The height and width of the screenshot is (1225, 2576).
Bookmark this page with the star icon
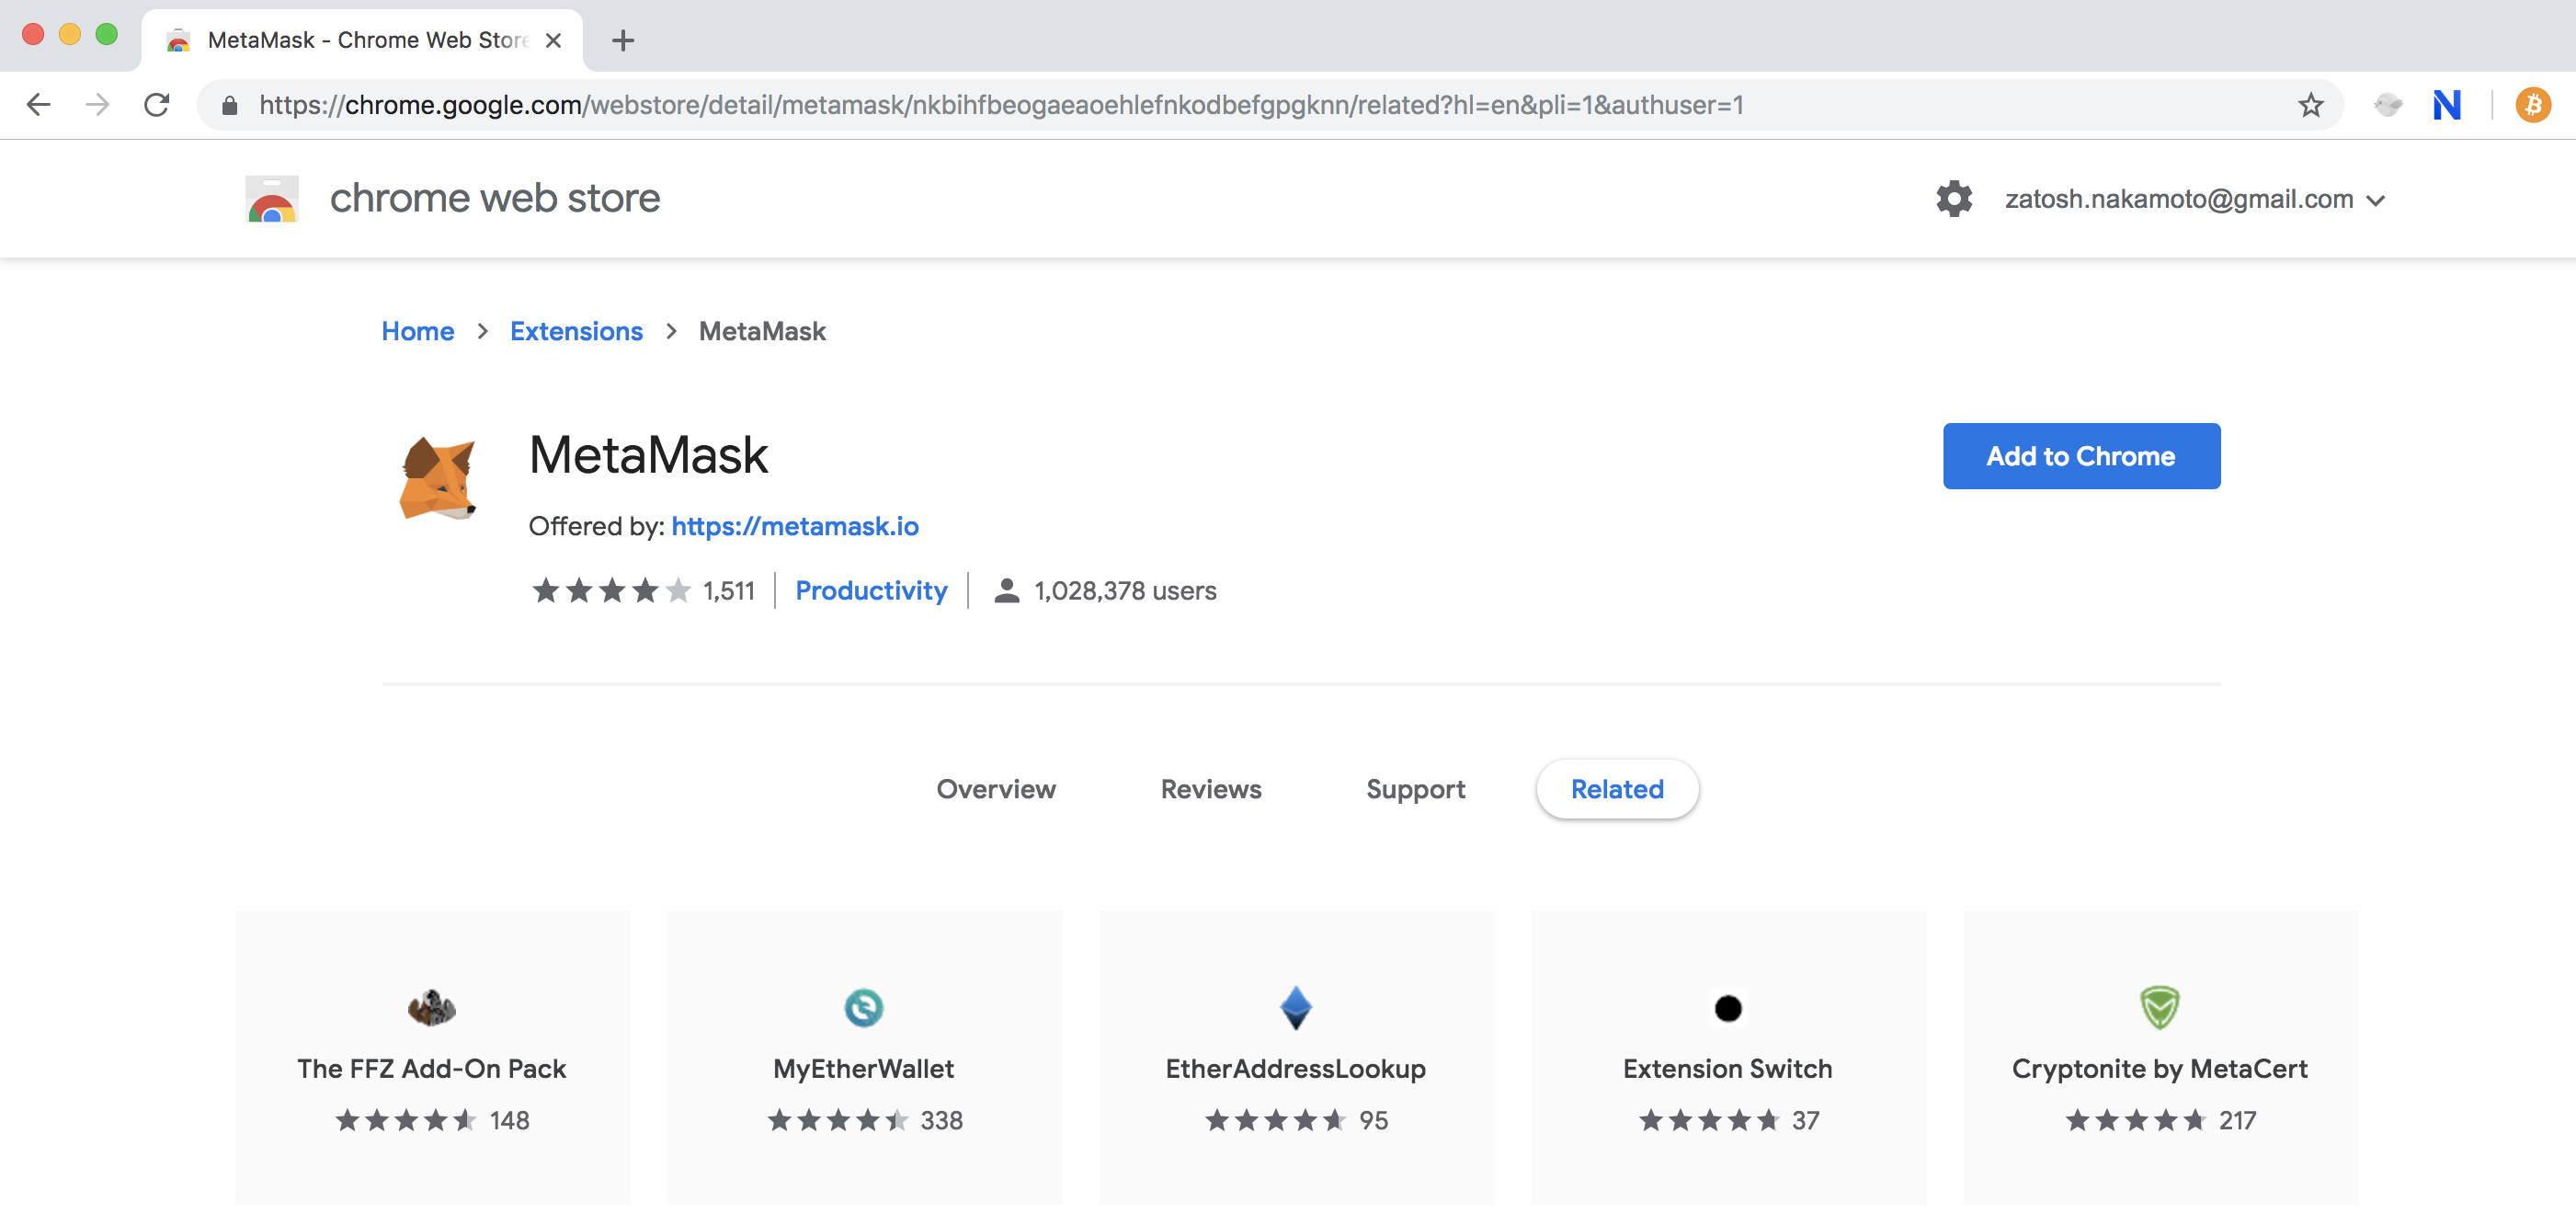[2310, 105]
